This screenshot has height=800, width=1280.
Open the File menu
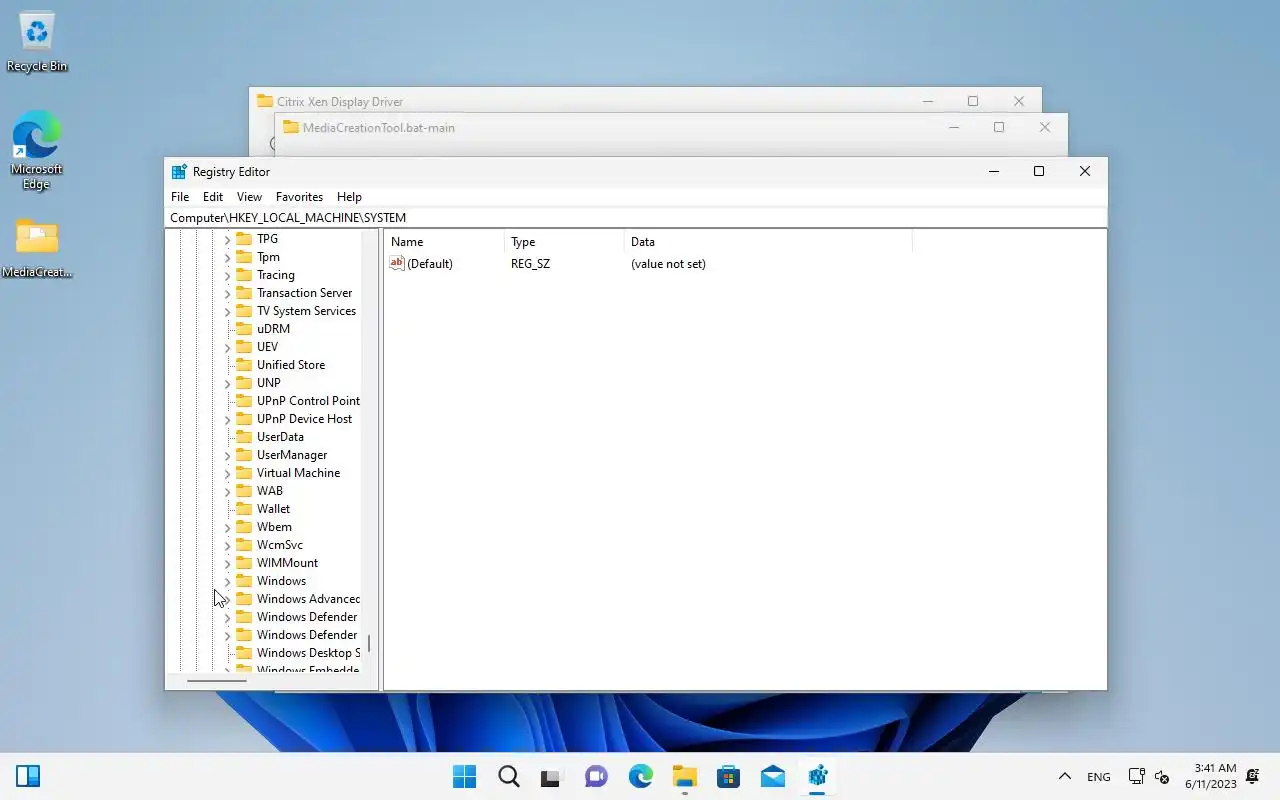pyautogui.click(x=180, y=197)
